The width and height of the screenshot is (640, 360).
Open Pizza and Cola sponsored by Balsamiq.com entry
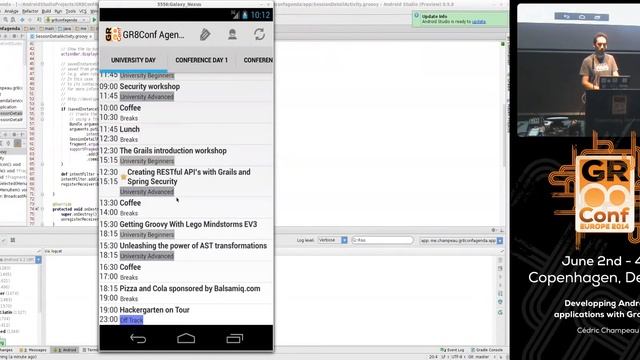point(186,293)
